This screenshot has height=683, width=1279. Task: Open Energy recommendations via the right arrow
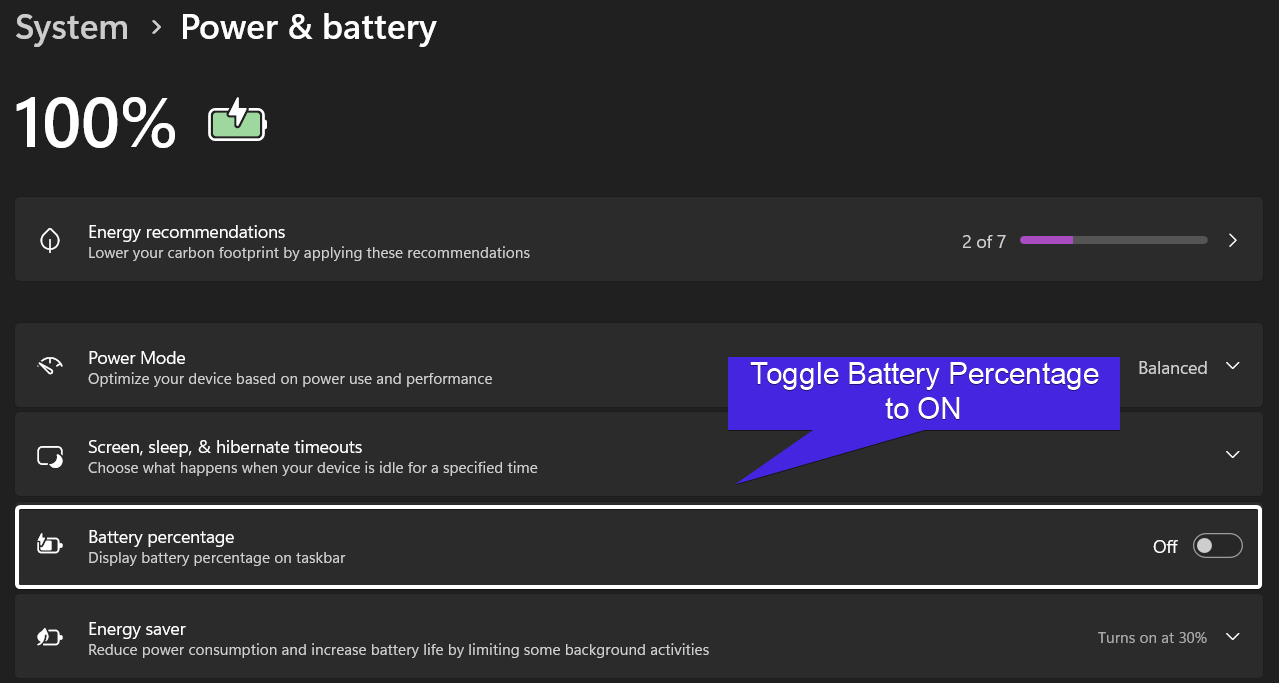click(1232, 239)
